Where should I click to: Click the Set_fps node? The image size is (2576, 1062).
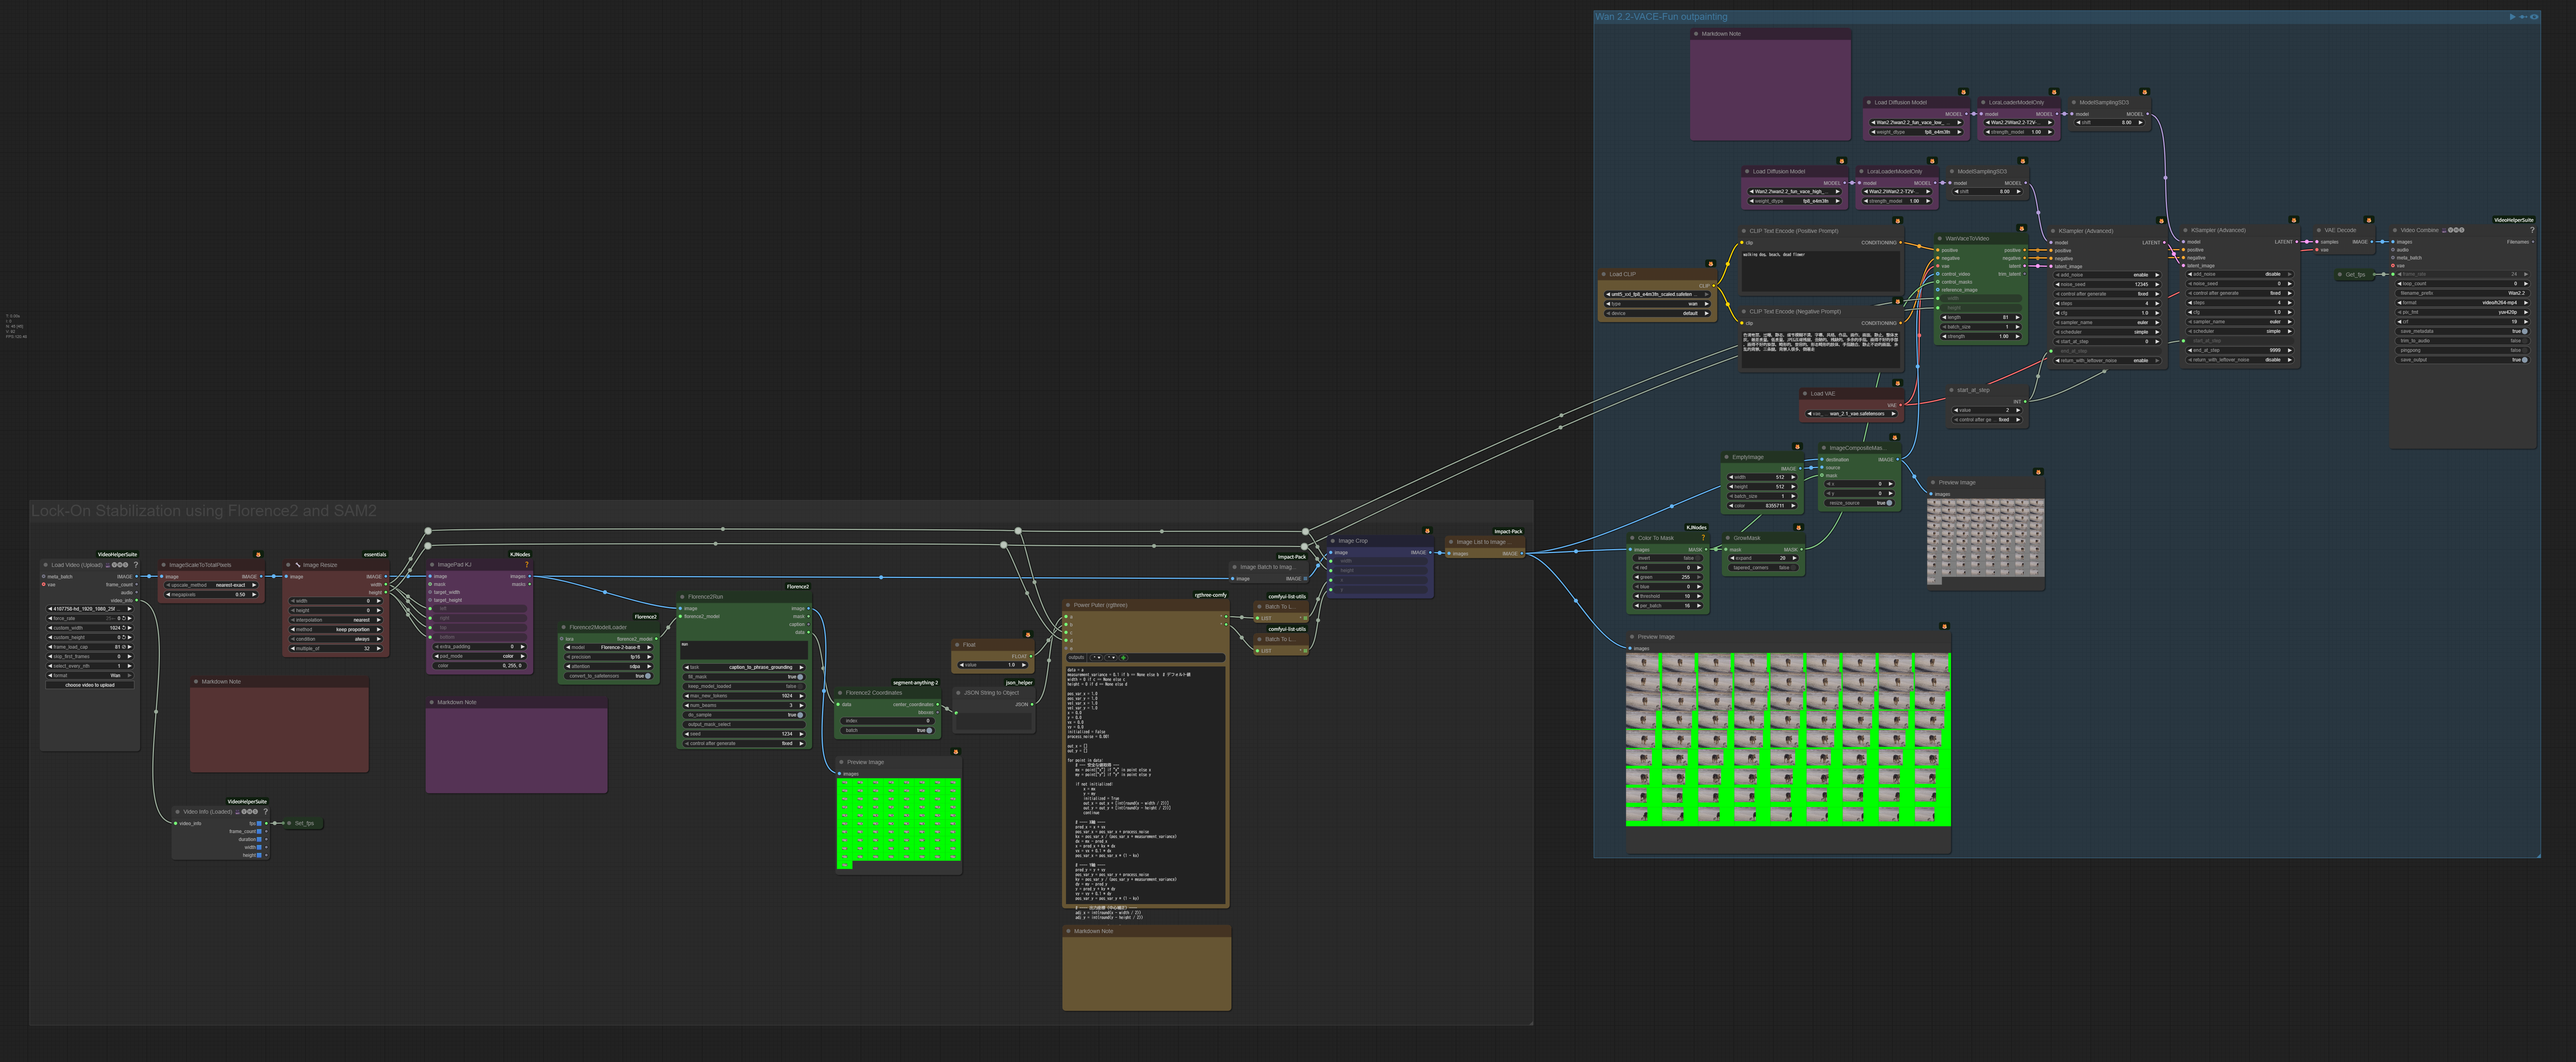tap(303, 824)
